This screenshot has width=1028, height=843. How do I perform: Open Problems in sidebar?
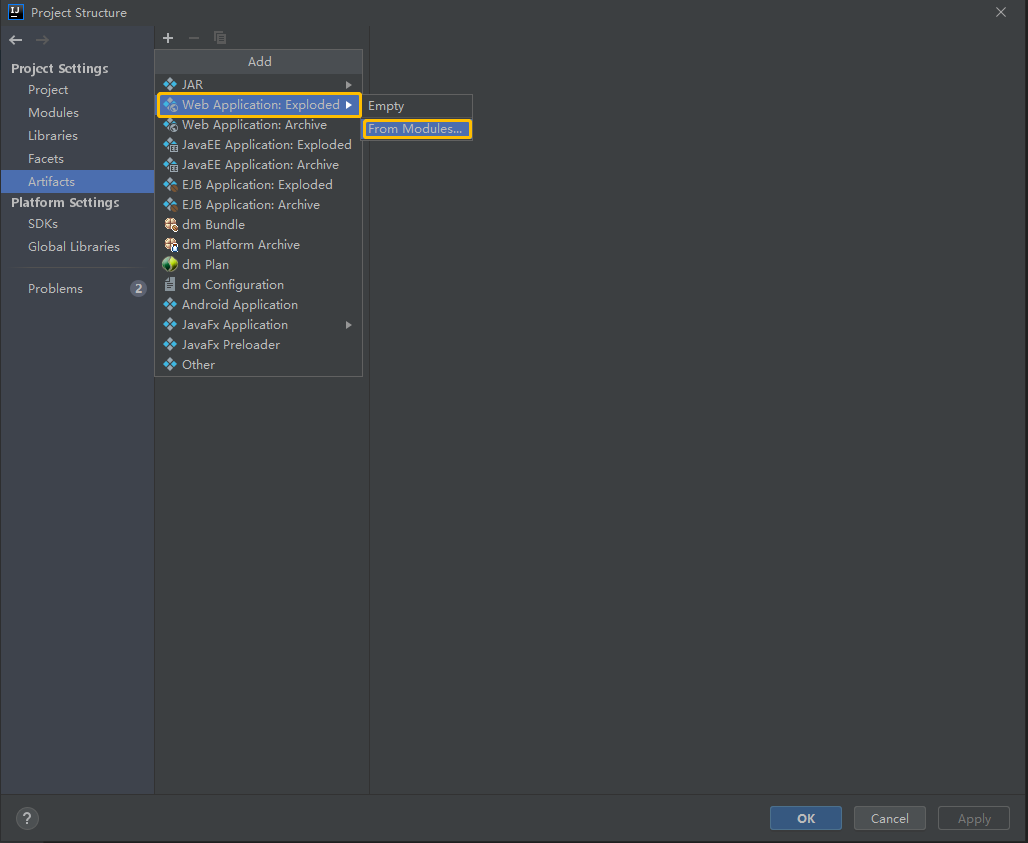tap(77, 288)
